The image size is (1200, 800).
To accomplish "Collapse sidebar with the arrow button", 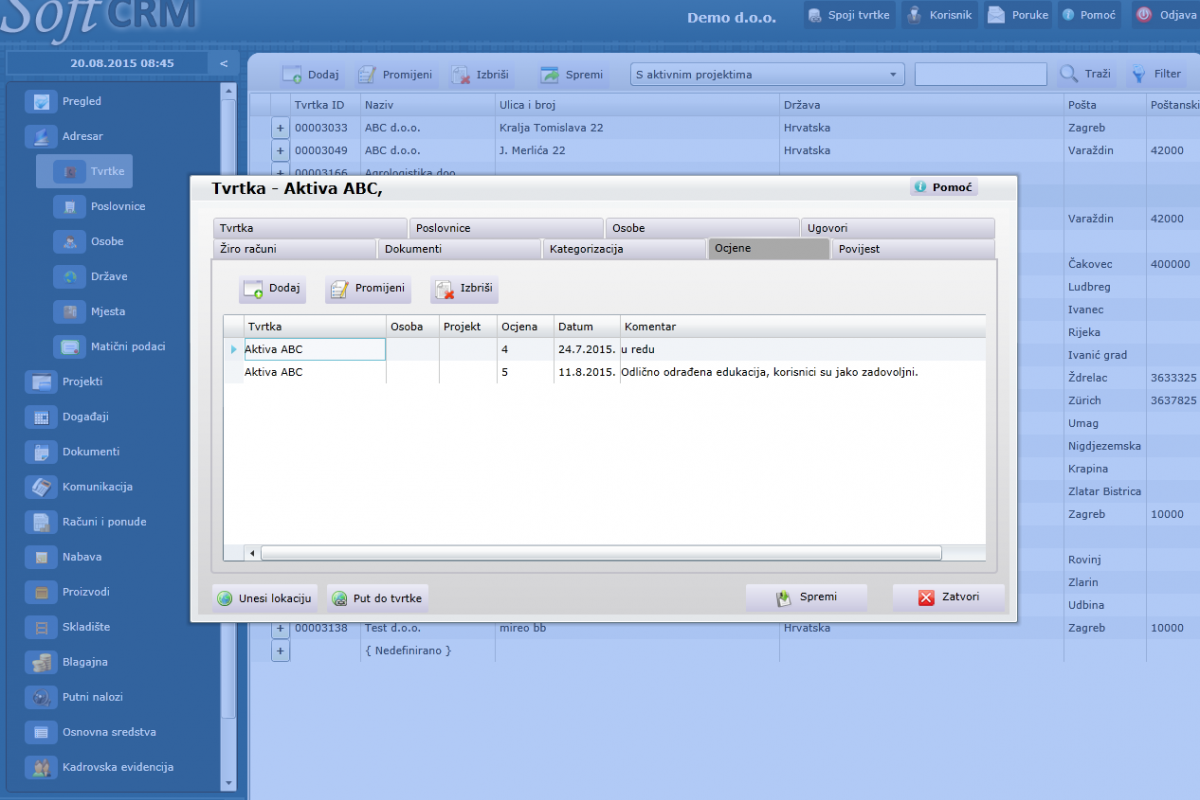I will (224, 63).
